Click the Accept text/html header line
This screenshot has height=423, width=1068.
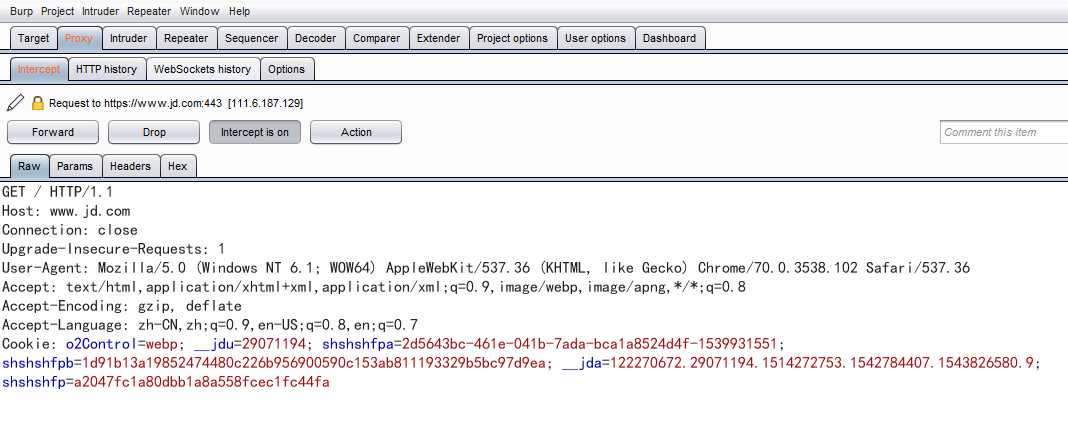tap(374, 287)
